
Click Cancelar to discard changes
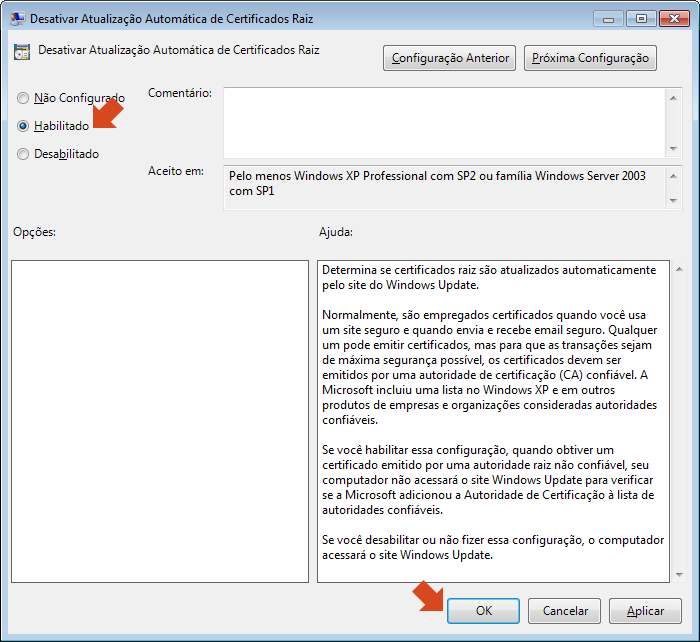pyautogui.click(x=565, y=610)
